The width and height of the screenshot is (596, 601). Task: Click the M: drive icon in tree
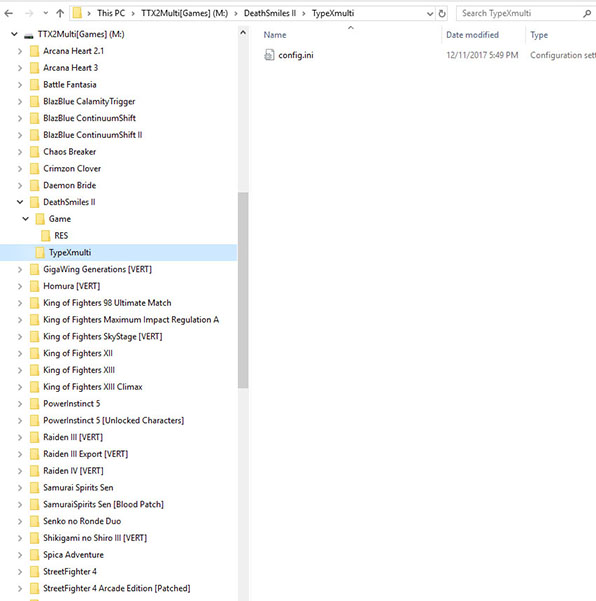click(28, 35)
